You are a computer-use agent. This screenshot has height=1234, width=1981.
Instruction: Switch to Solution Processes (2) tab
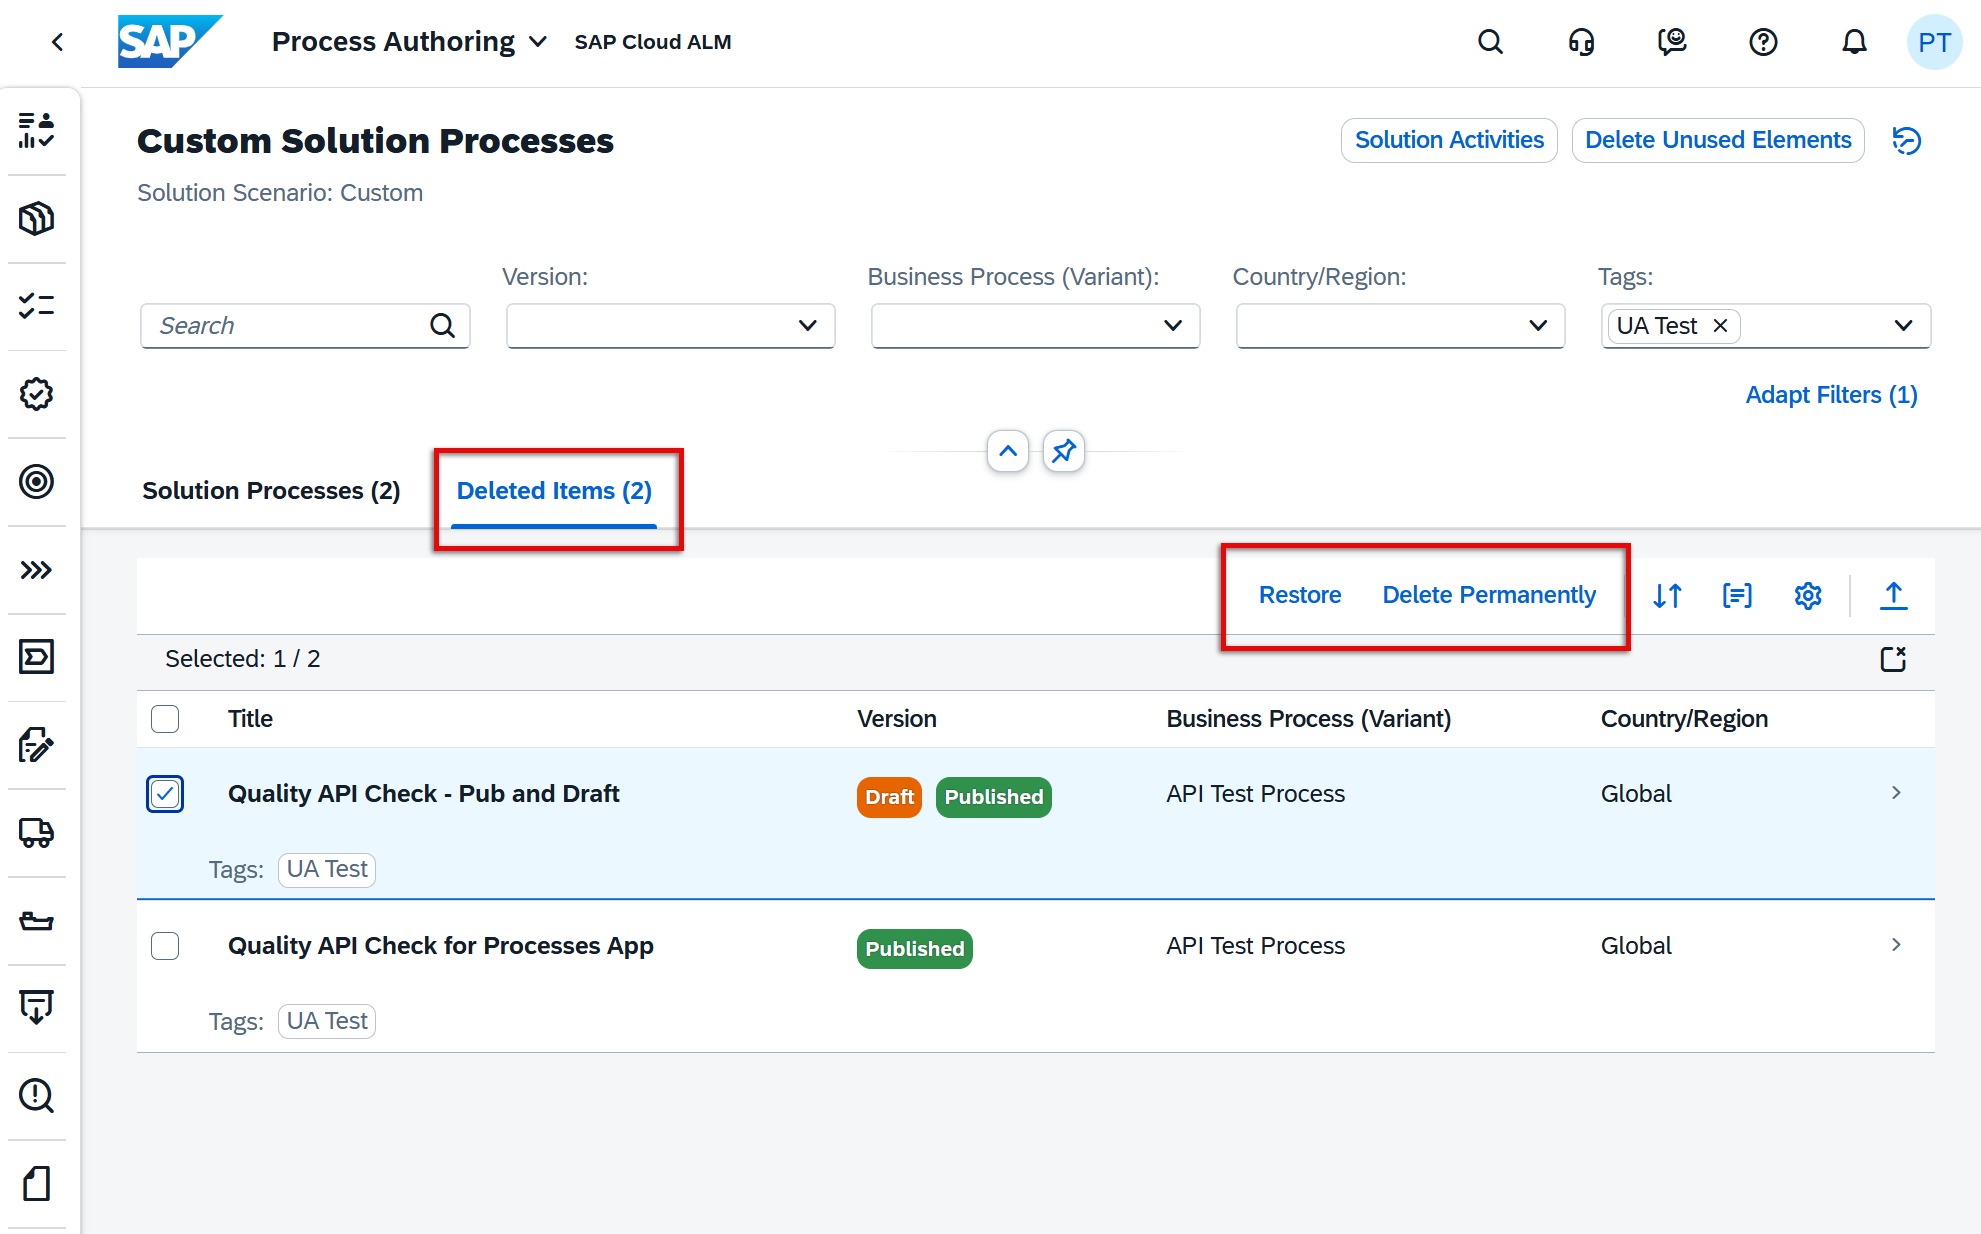[x=271, y=491]
